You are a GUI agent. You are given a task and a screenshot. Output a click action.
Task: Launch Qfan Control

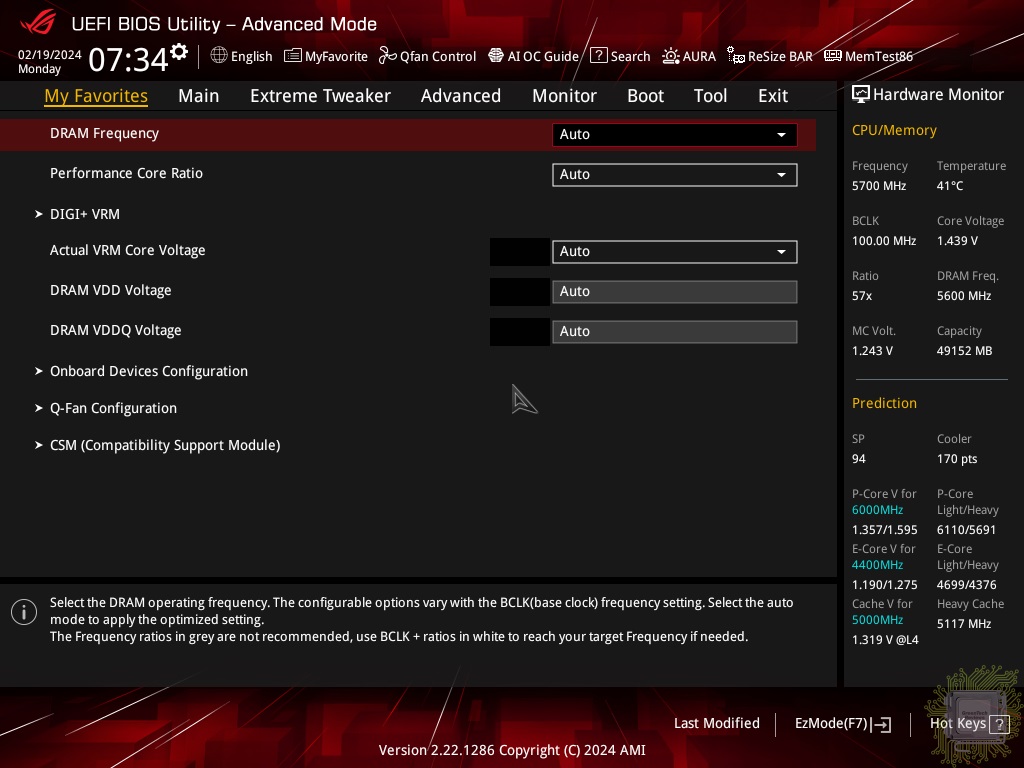click(427, 56)
